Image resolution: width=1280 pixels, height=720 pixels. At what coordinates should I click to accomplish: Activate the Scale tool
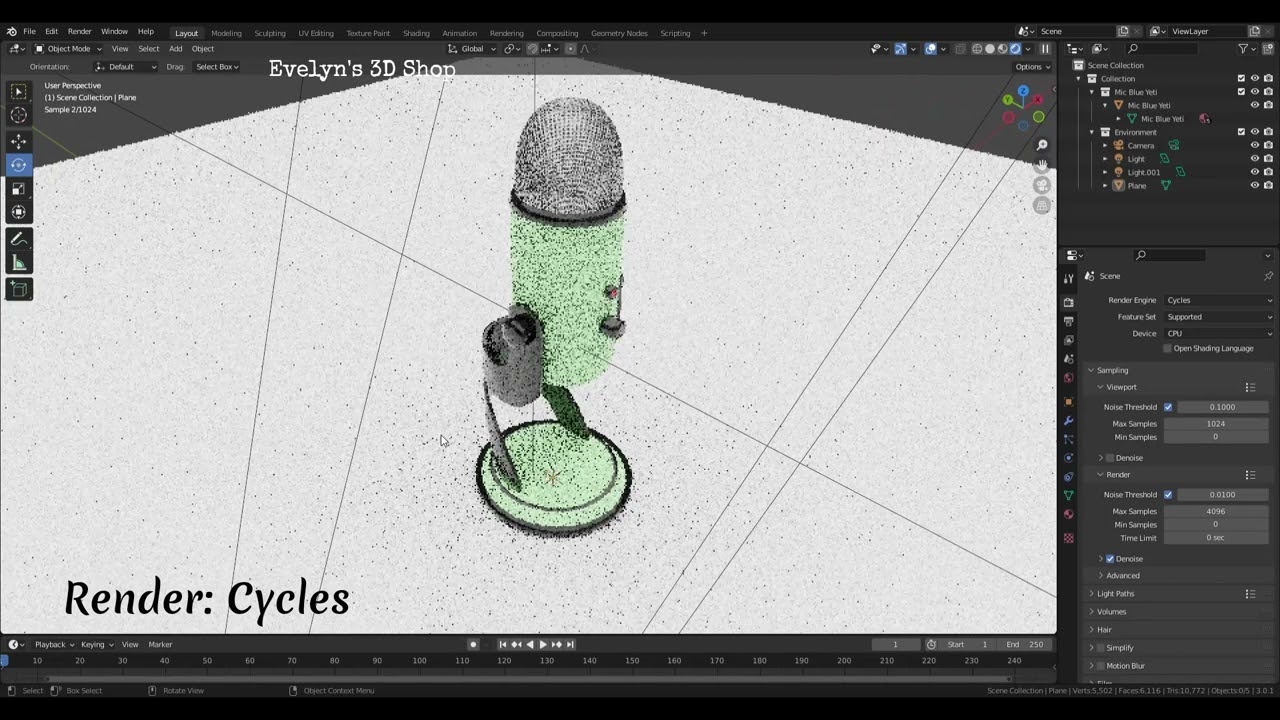[19, 189]
